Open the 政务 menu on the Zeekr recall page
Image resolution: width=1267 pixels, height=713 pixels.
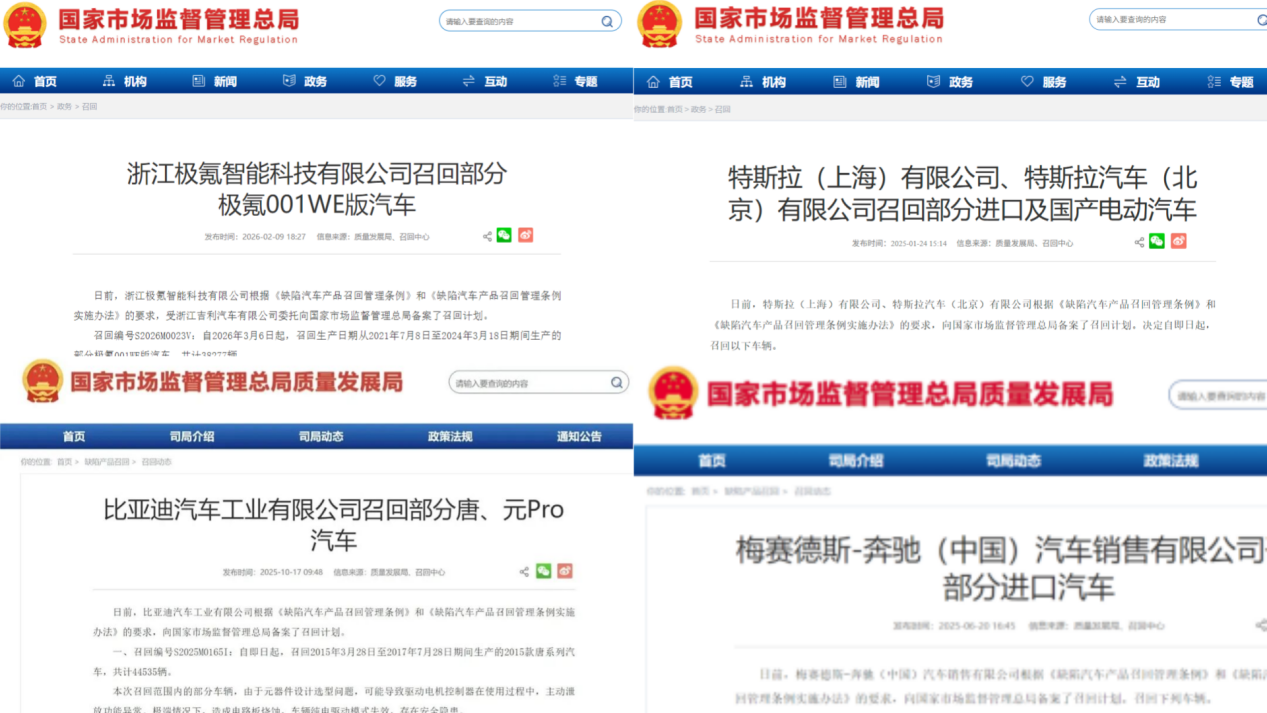pos(305,81)
